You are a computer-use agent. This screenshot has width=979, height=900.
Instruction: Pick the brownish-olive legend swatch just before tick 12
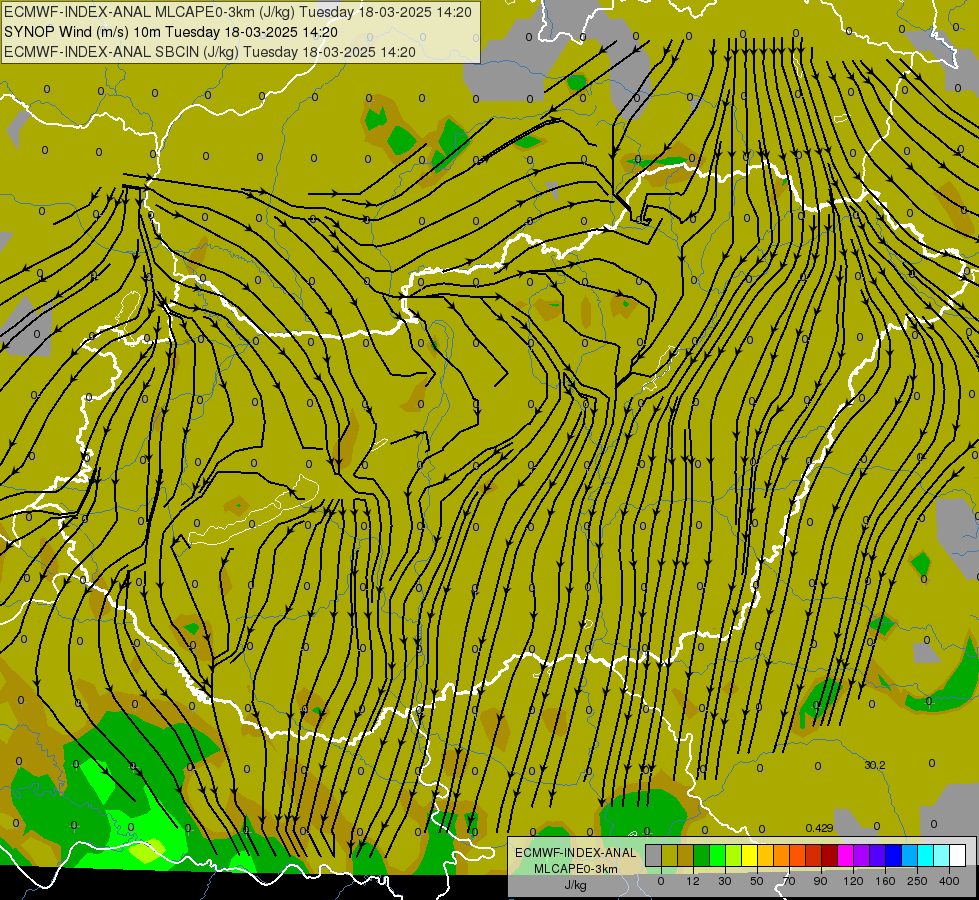(x=686, y=855)
